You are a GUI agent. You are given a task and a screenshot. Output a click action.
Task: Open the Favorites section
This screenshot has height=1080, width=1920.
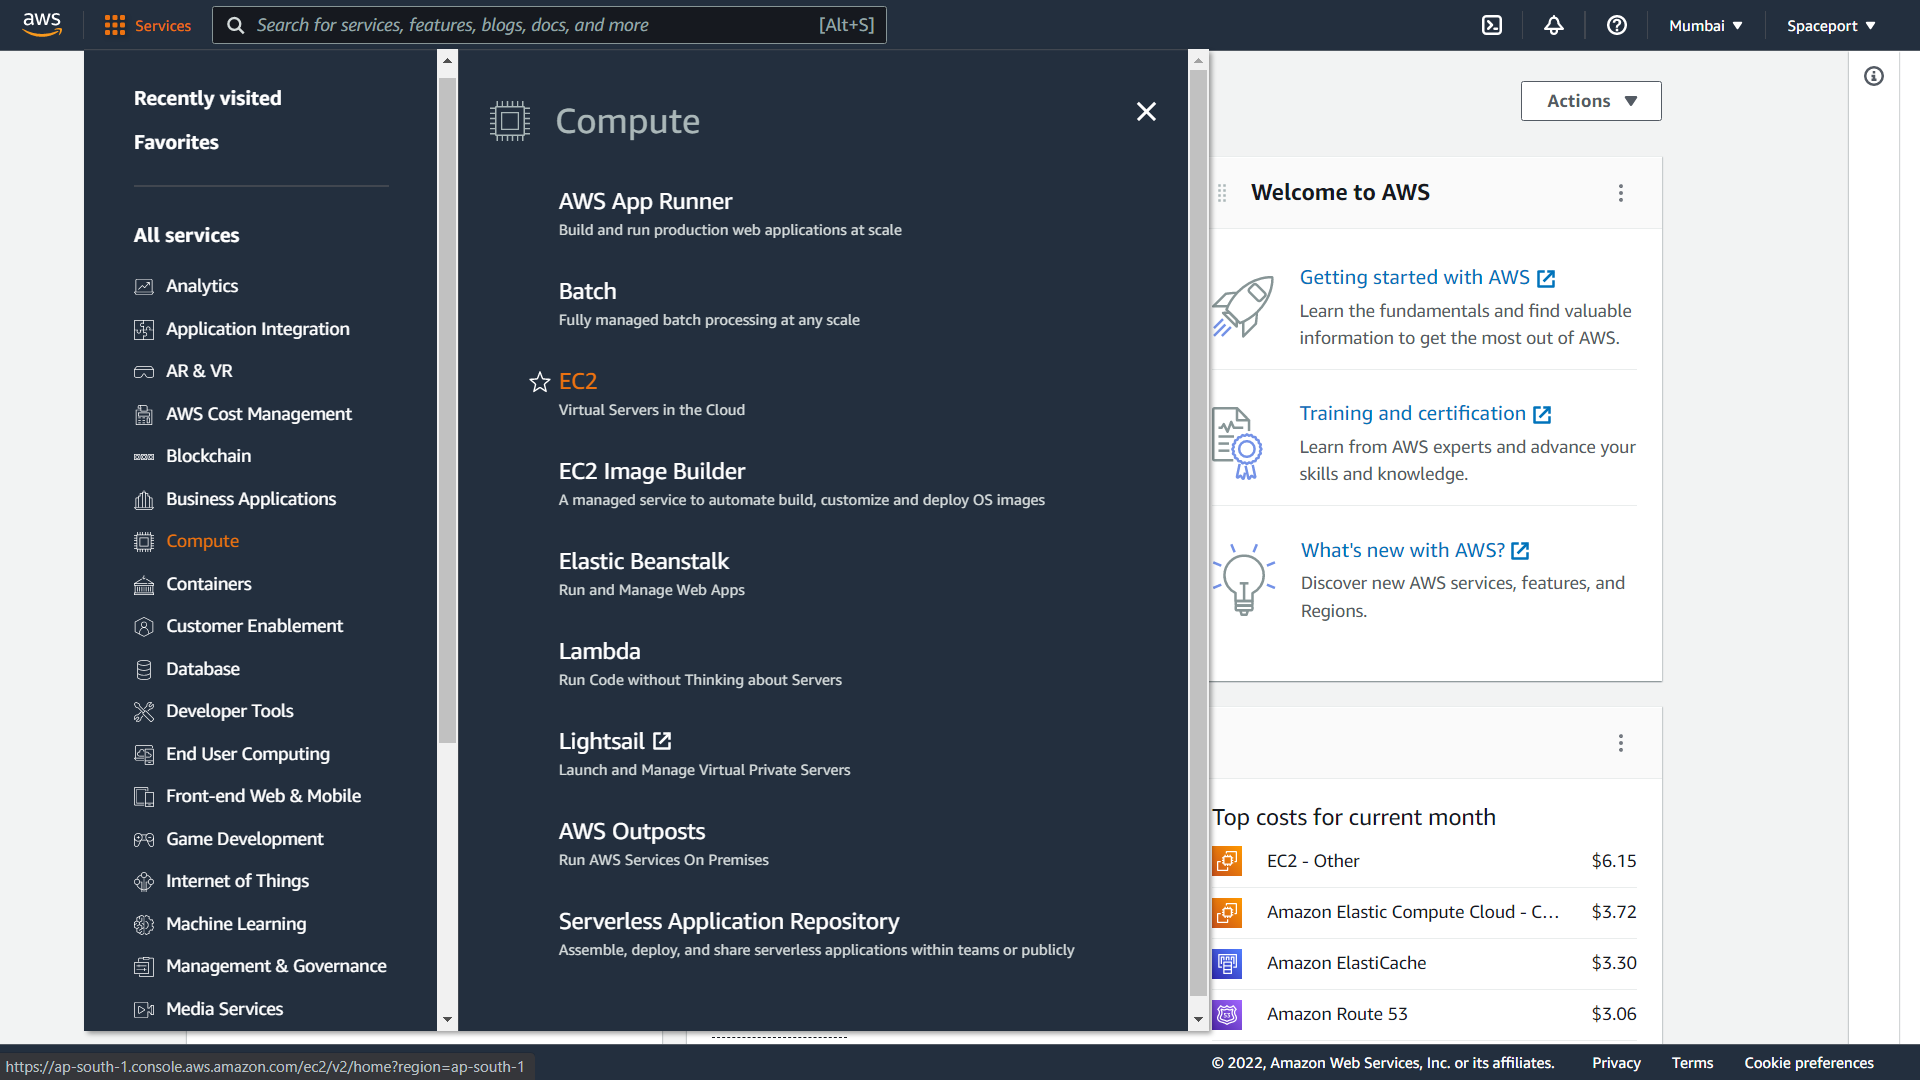176,142
